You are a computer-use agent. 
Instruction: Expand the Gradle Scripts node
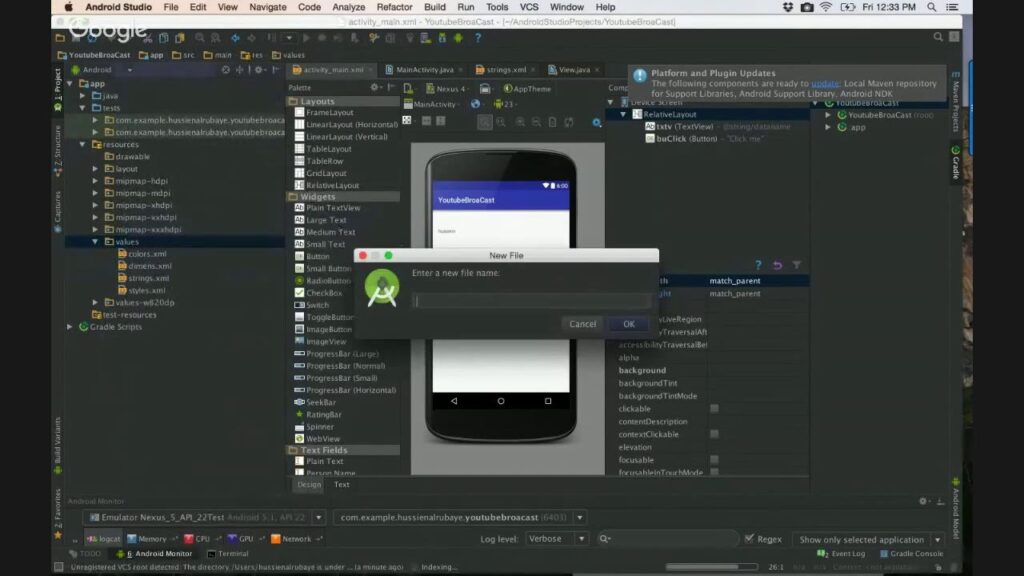tap(70, 327)
